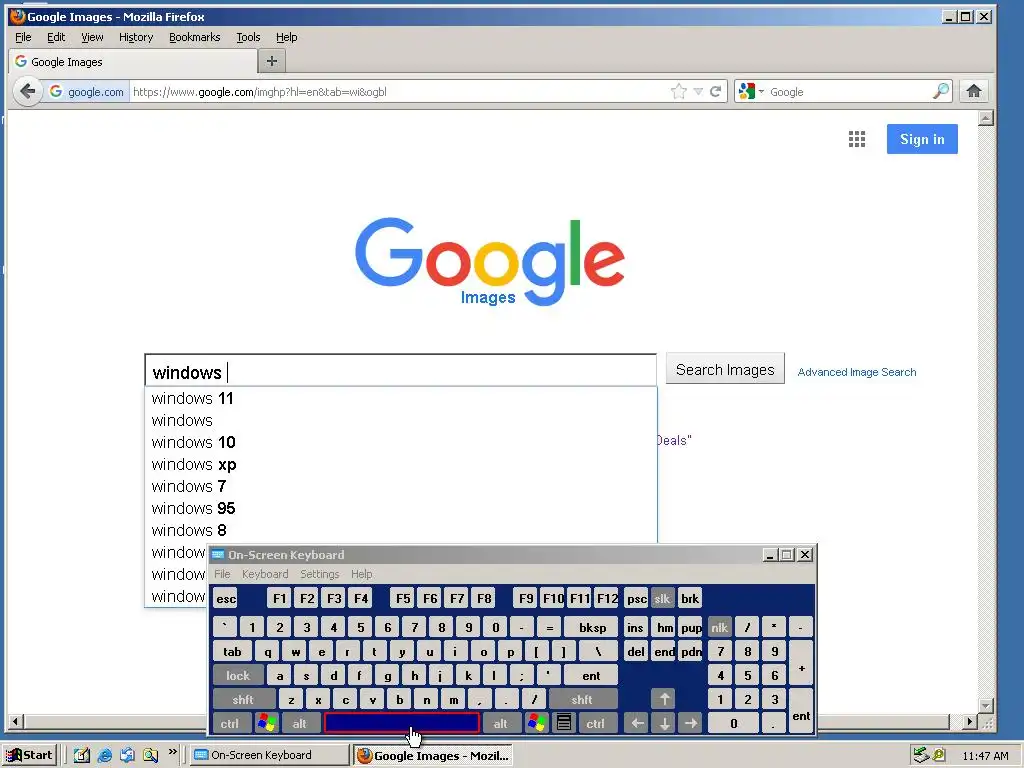Click the context menu key on keyboard
Screen dimensions: 1024x768
[x=564, y=723]
